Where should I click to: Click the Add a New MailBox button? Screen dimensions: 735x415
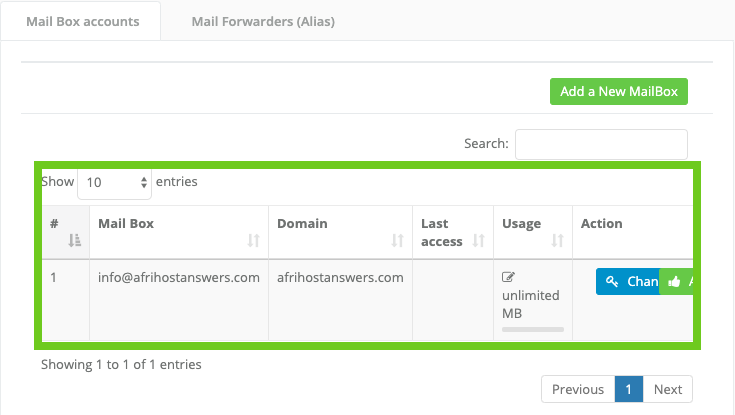click(x=619, y=91)
